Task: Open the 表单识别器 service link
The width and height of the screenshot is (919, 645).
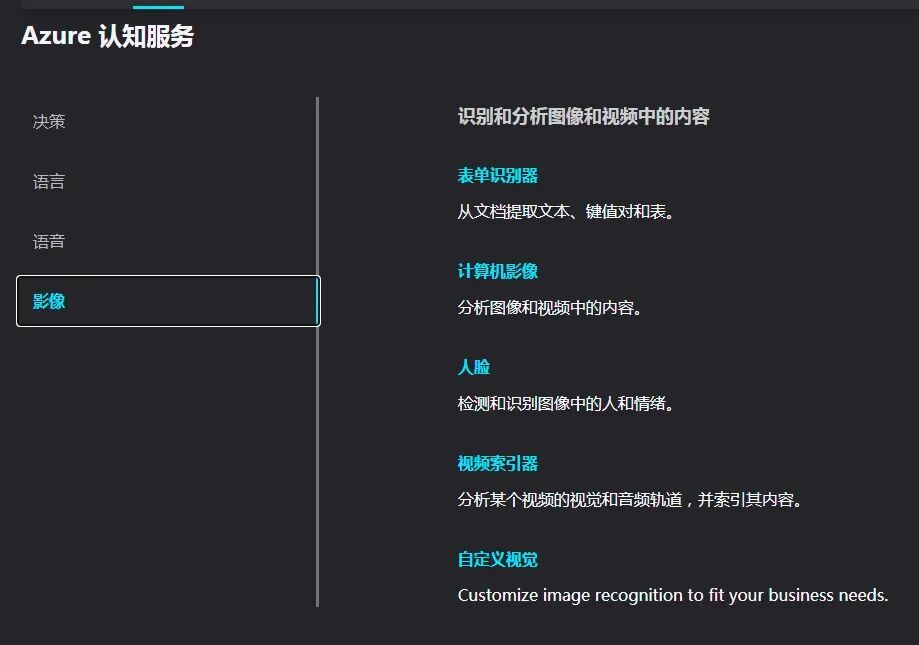Action: coord(496,174)
